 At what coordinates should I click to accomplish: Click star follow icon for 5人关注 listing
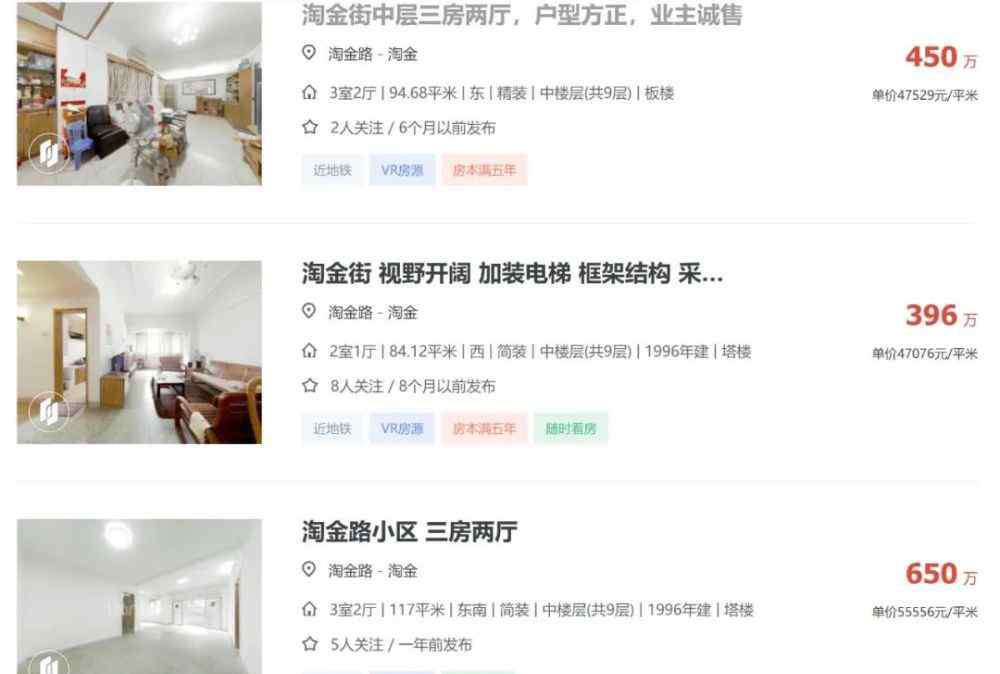click(x=310, y=644)
